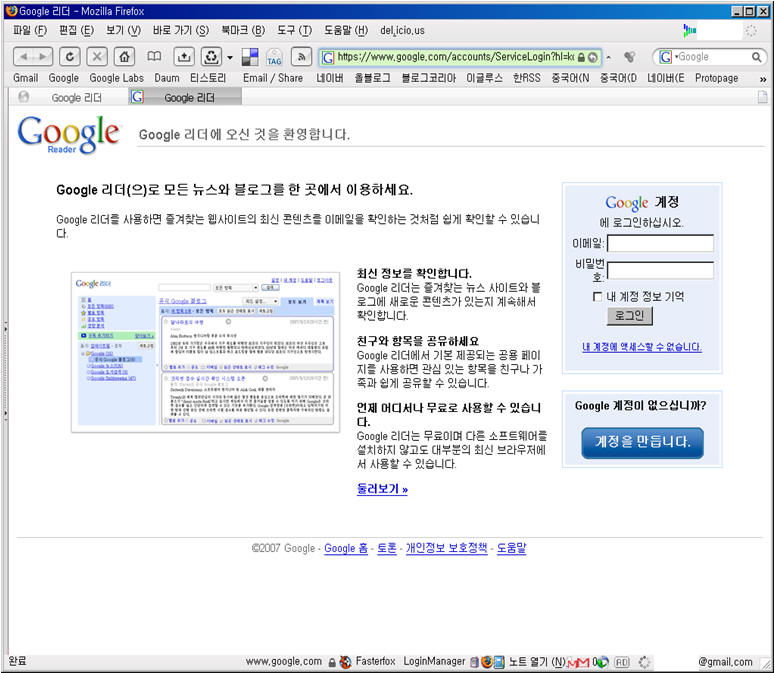This screenshot has height=673, width=775.
Task: Open the 내 계정에 액세스할 수 없습니다 link
Action: (642, 347)
